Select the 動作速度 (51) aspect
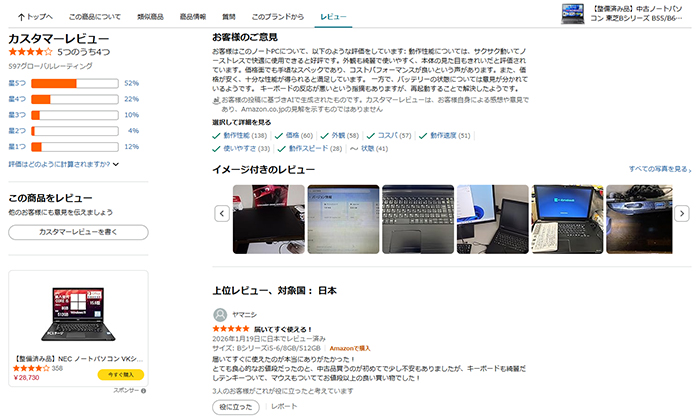This screenshot has width=700, height=420. pos(445,136)
